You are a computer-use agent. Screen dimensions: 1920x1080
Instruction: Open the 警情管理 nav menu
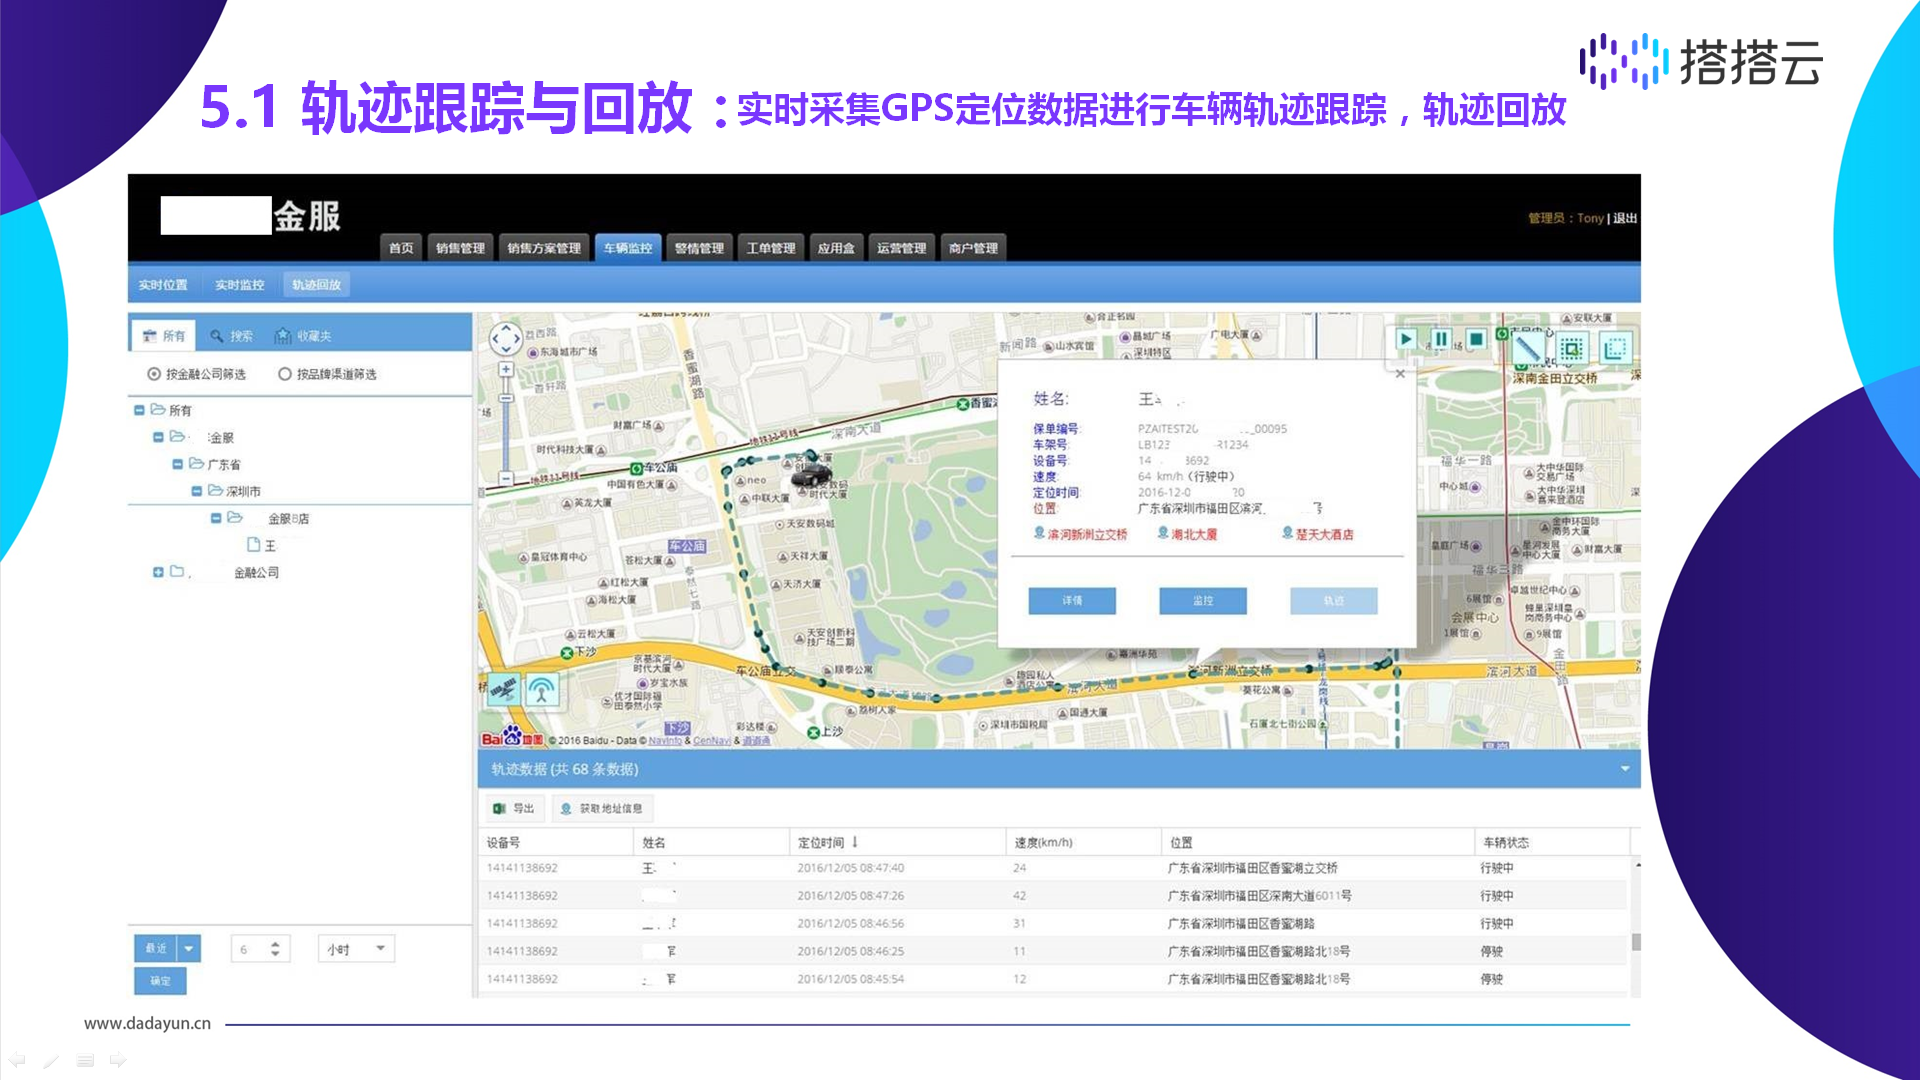pos(699,248)
